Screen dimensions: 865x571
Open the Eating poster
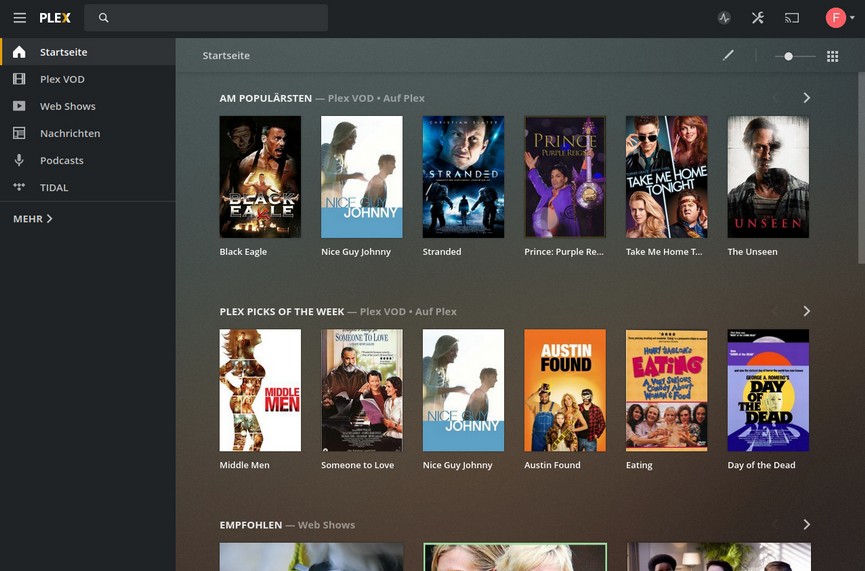(x=666, y=390)
